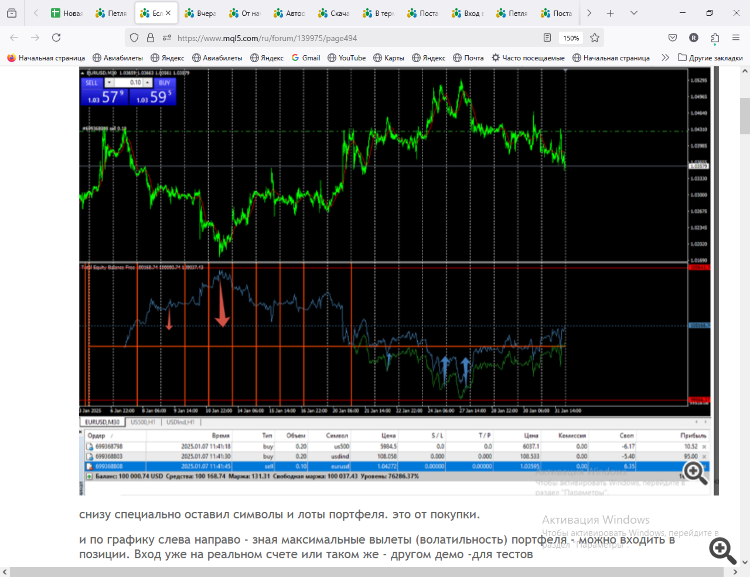
Task: Open Другие закладки folder
Action: click(x=710, y=58)
